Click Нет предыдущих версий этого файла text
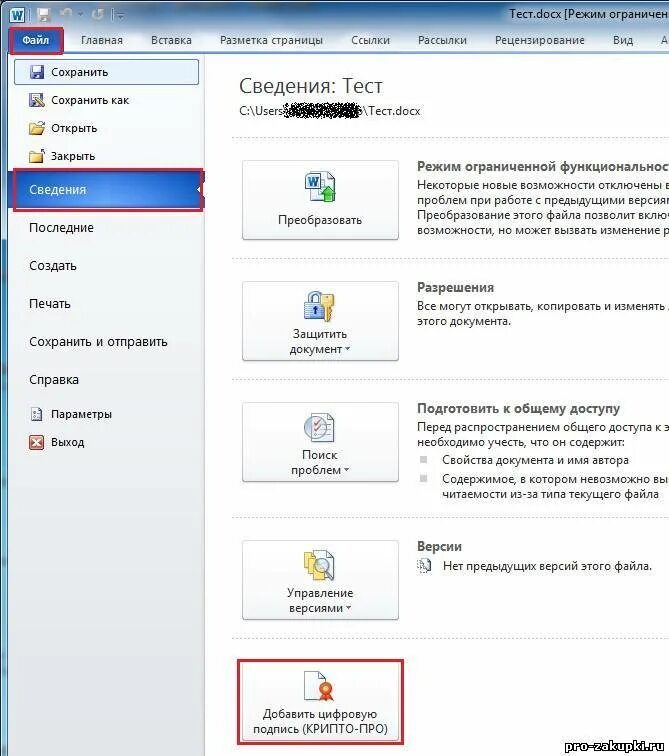Screen dimensions: 669x756 [547, 566]
